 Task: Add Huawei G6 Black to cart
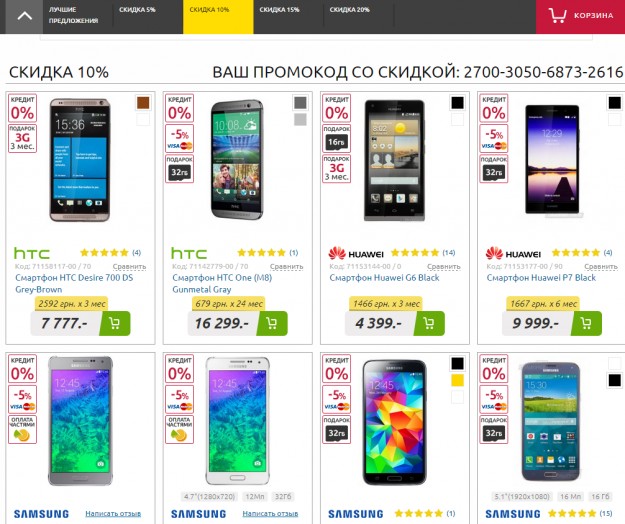(x=429, y=323)
